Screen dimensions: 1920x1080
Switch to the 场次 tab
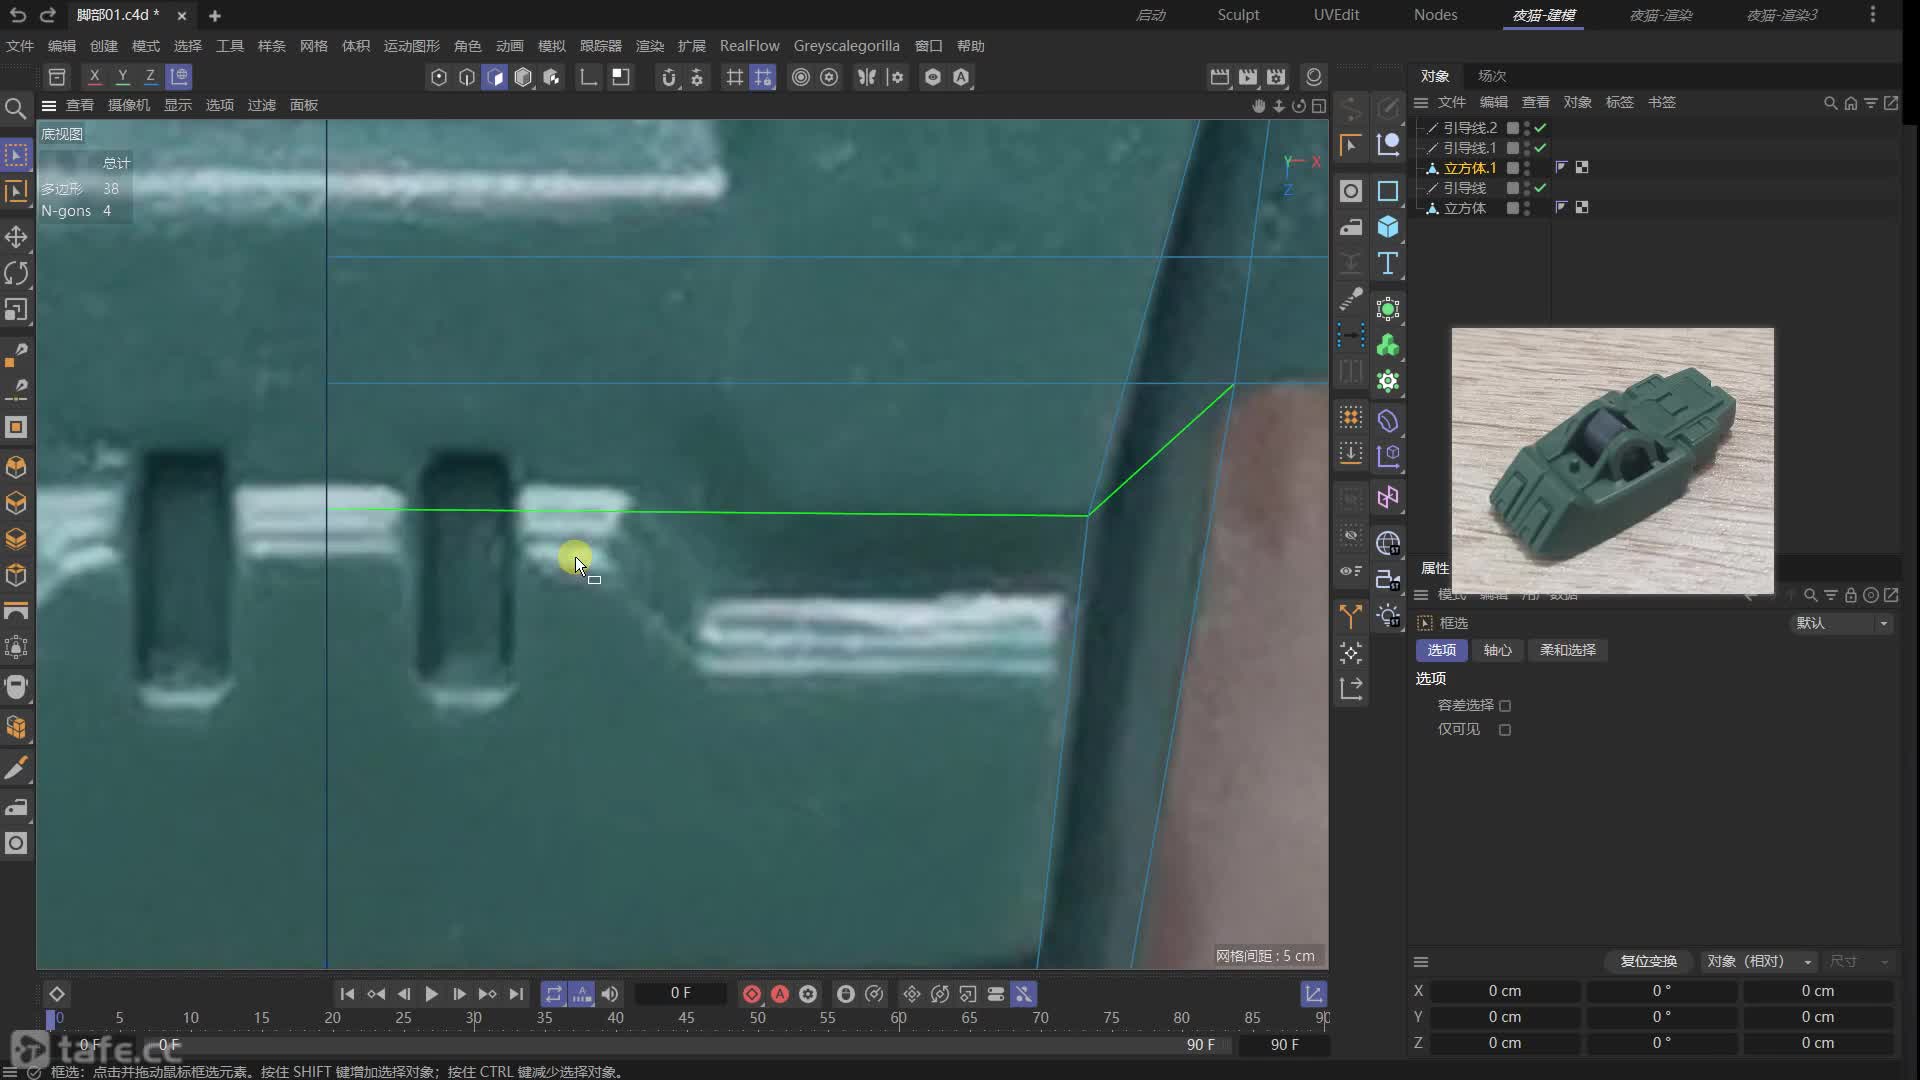point(1492,76)
